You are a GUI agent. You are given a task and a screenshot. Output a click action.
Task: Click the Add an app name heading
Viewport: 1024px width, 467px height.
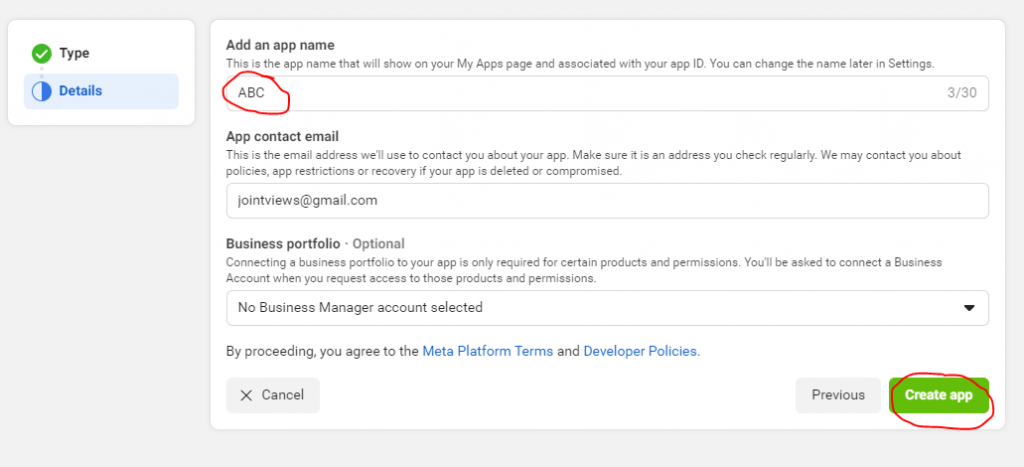click(280, 45)
